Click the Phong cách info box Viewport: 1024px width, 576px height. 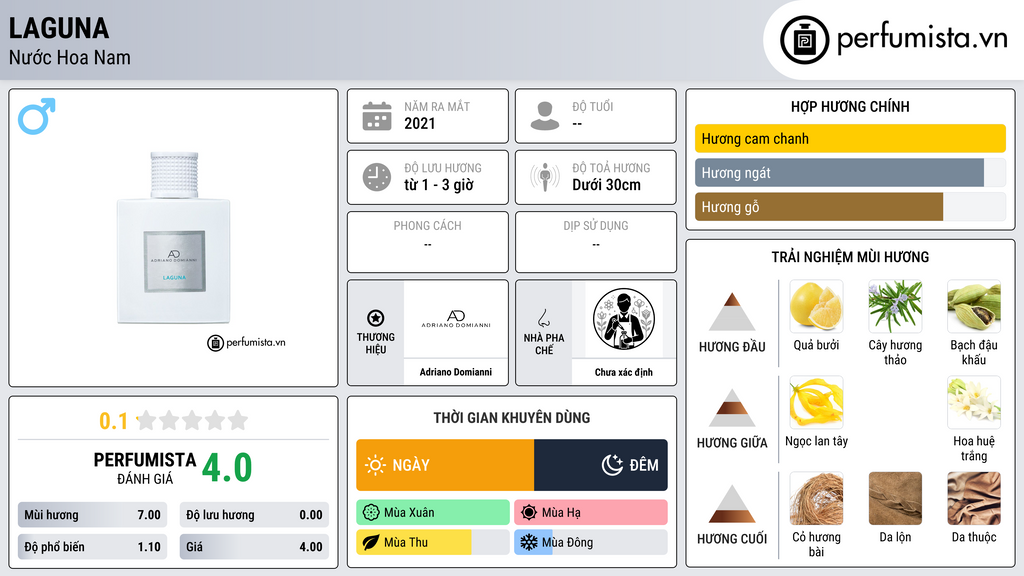click(x=428, y=242)
